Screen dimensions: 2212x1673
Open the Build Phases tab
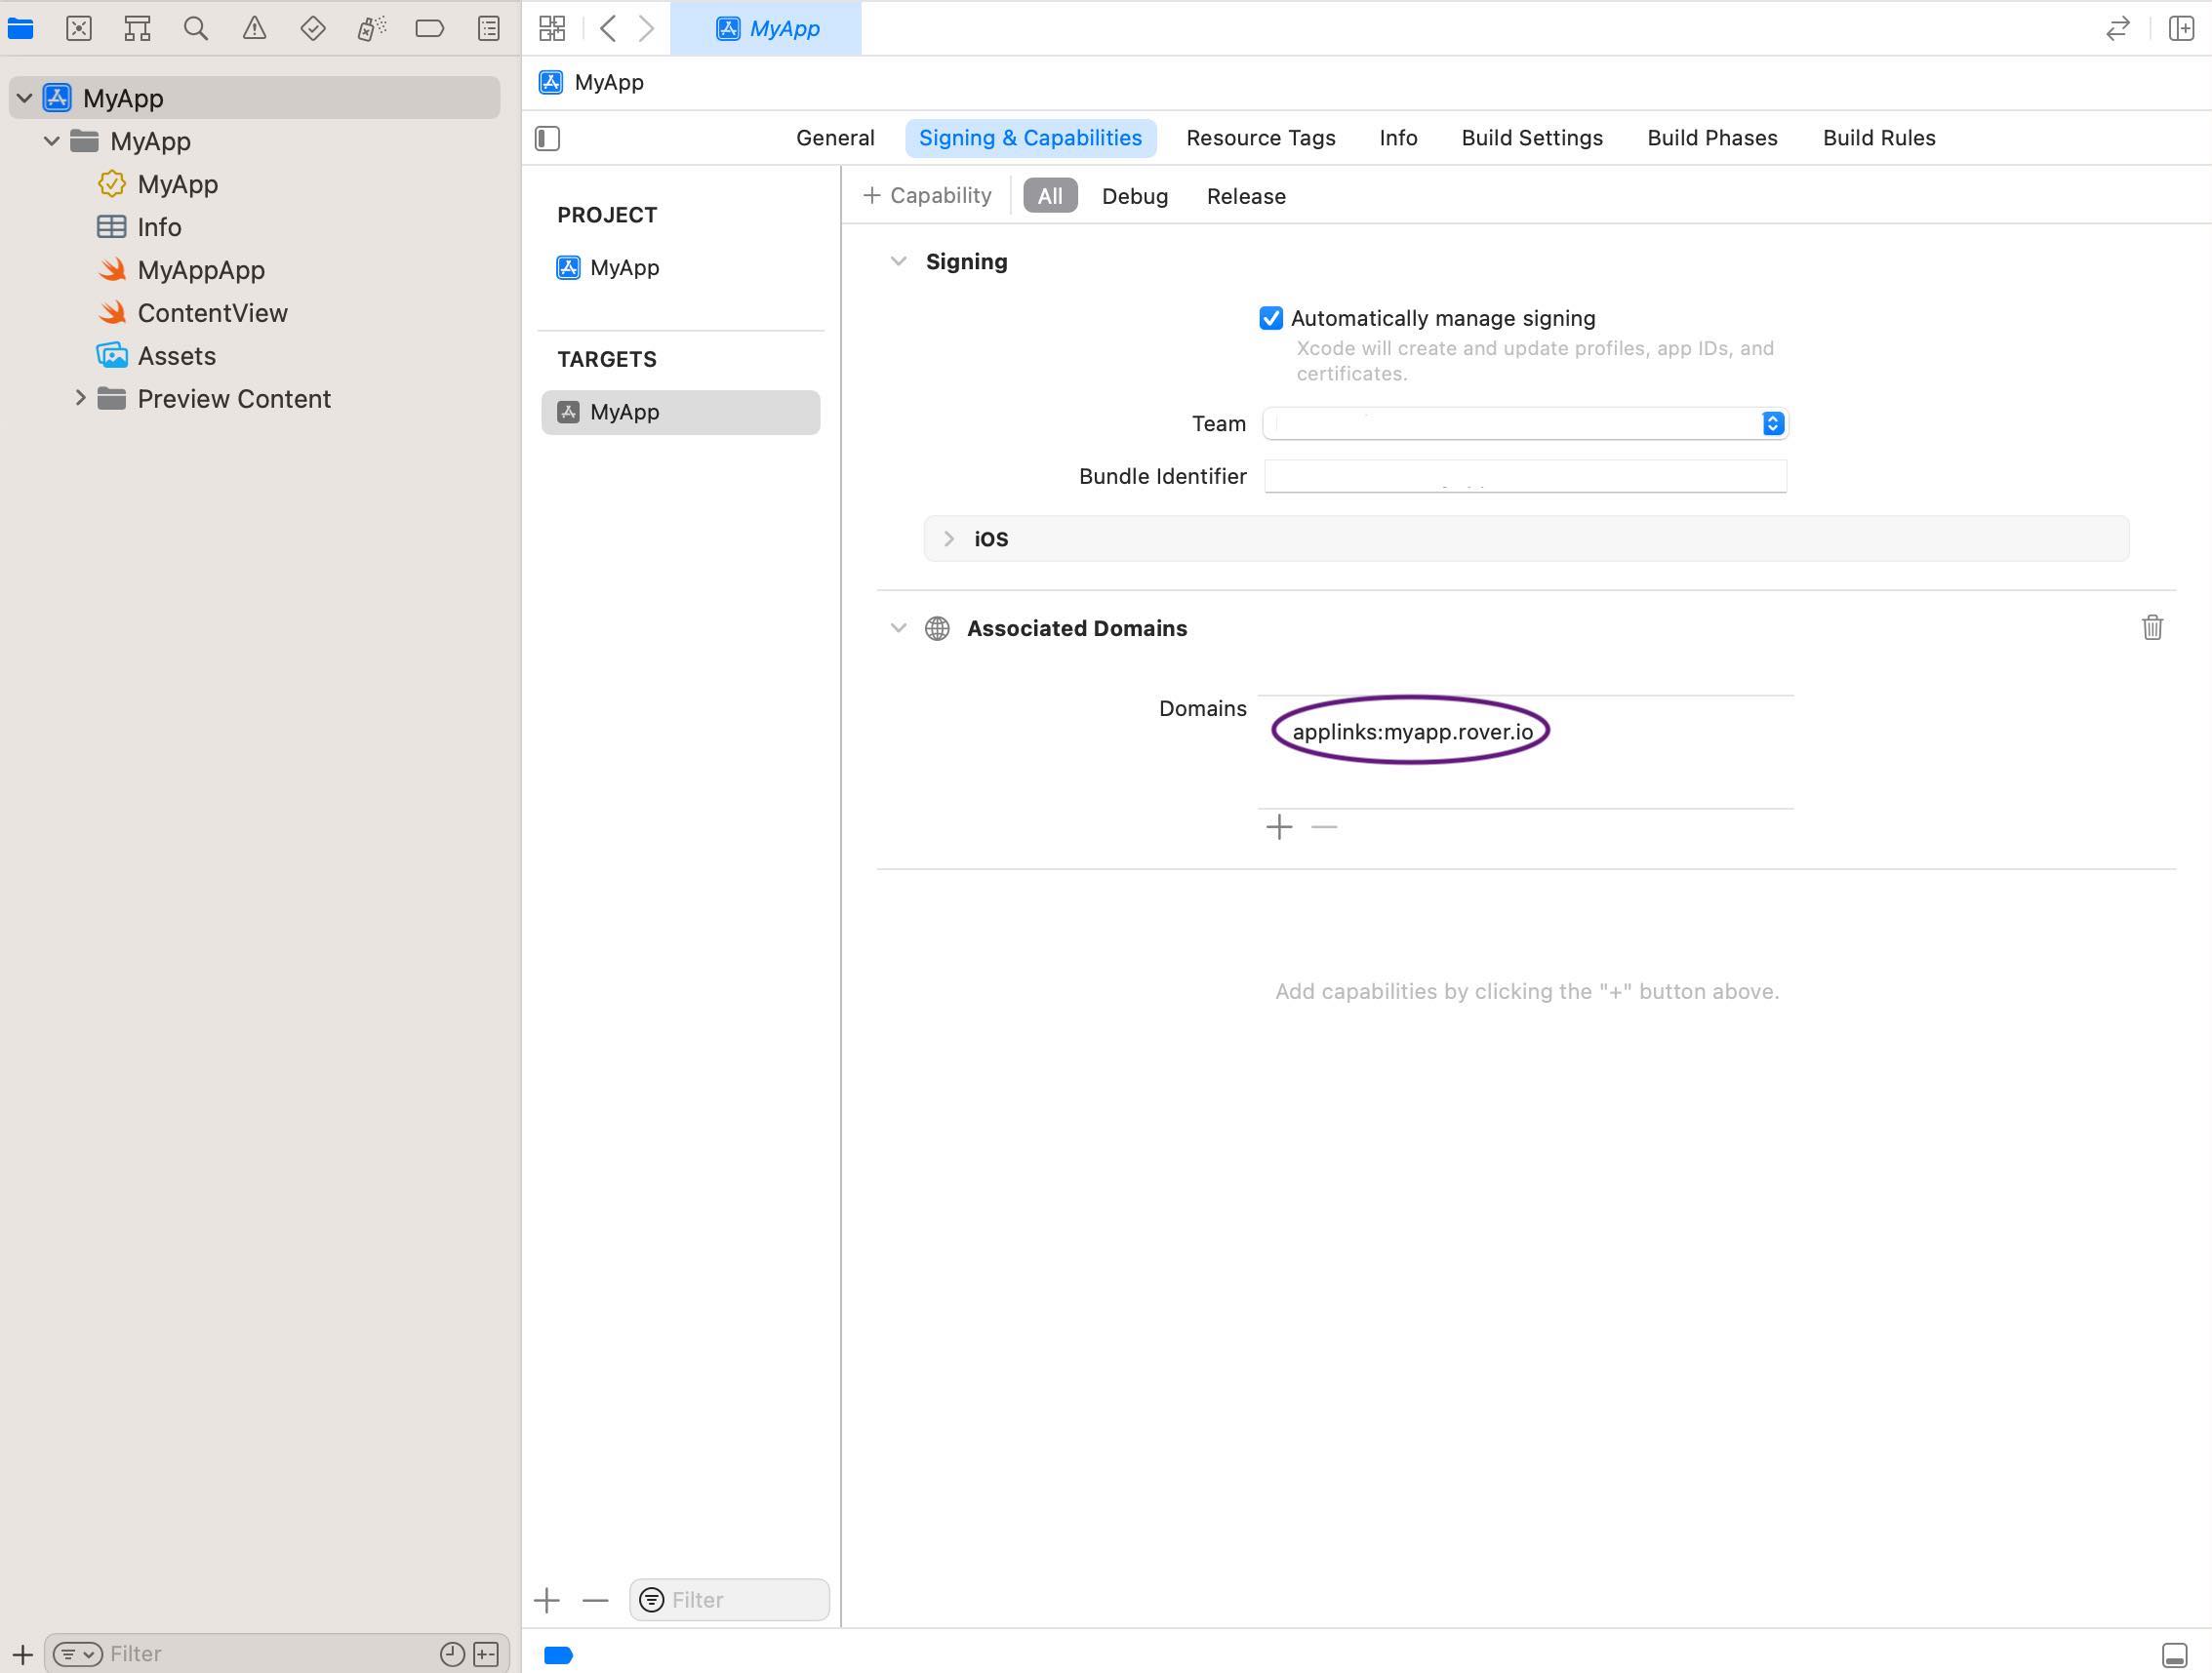(x=1712, y=138)
